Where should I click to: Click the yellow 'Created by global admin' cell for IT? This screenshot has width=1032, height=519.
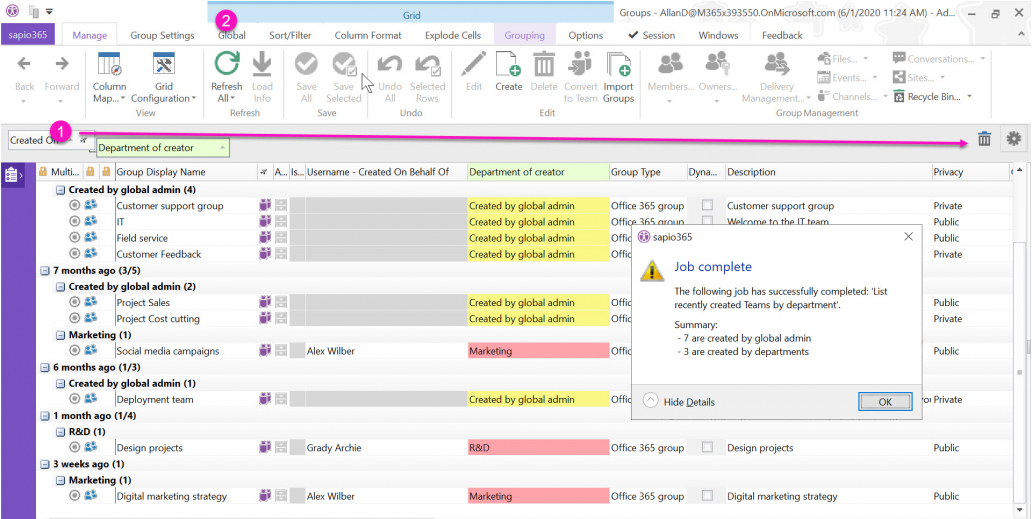(x=538, y=222)
